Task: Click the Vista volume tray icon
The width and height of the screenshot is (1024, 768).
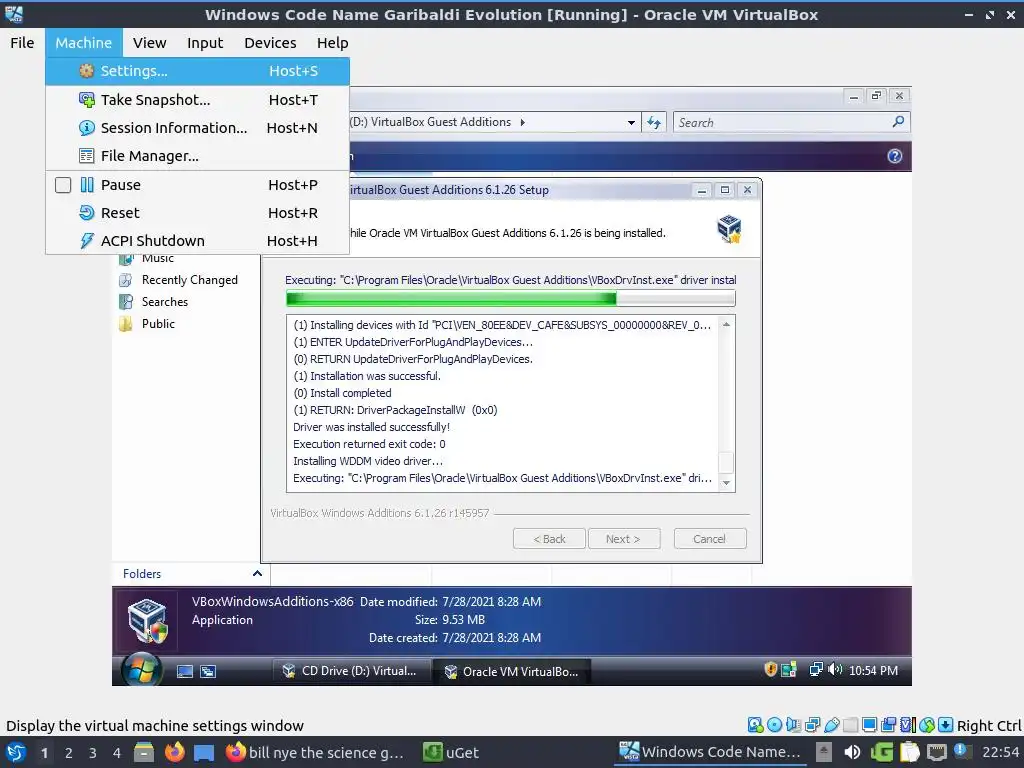Action: [x=835, y=669]
